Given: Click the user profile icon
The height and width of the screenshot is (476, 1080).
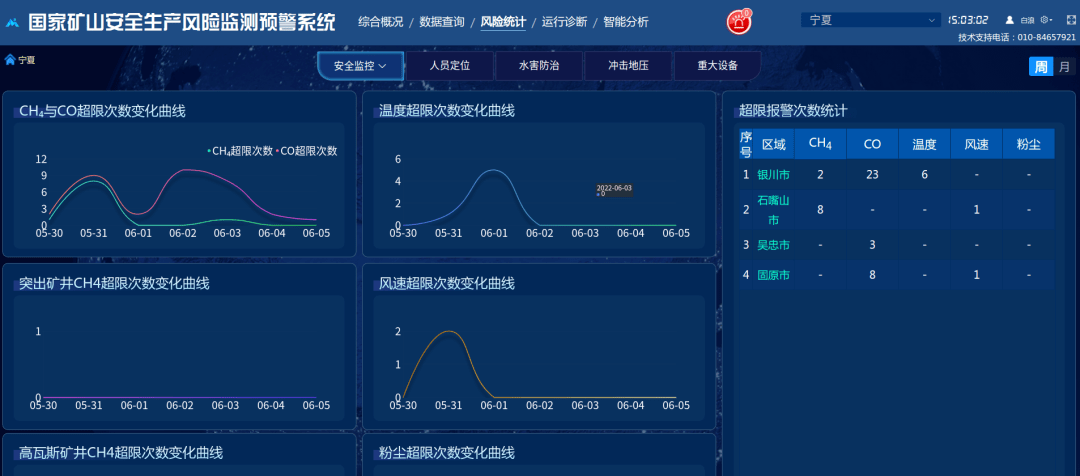Looking at the screenshot, I should pos(1010,20).
